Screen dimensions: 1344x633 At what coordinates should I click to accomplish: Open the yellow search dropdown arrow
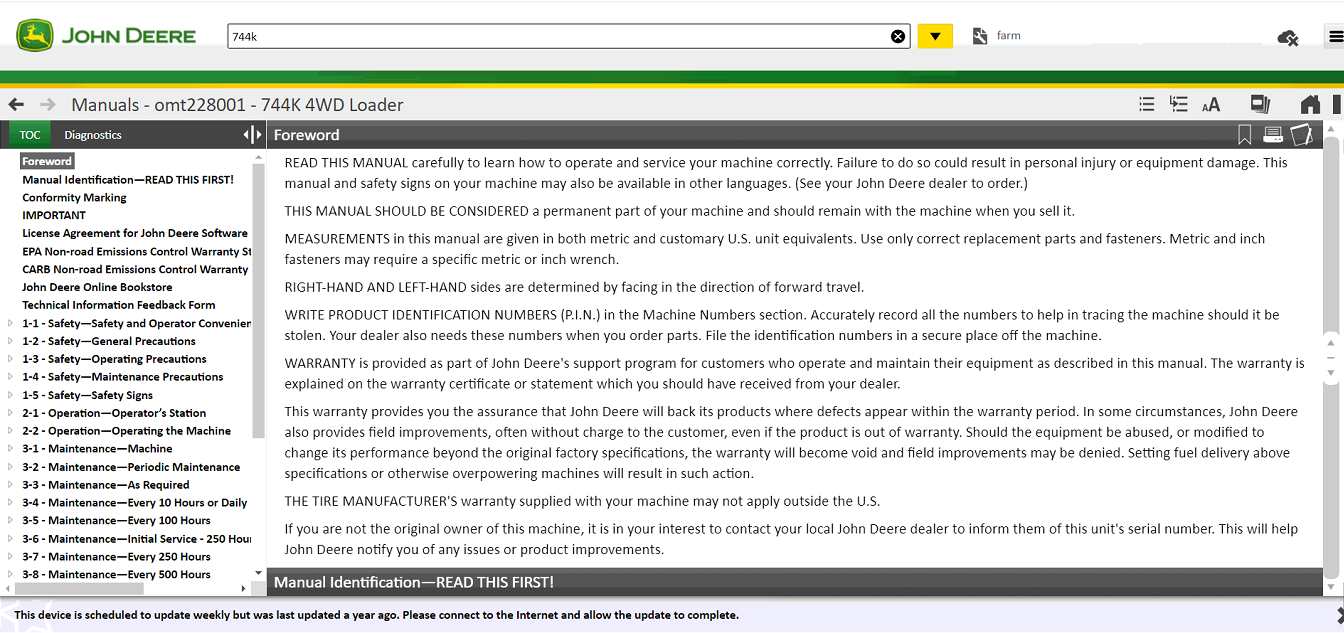point(935,37)
